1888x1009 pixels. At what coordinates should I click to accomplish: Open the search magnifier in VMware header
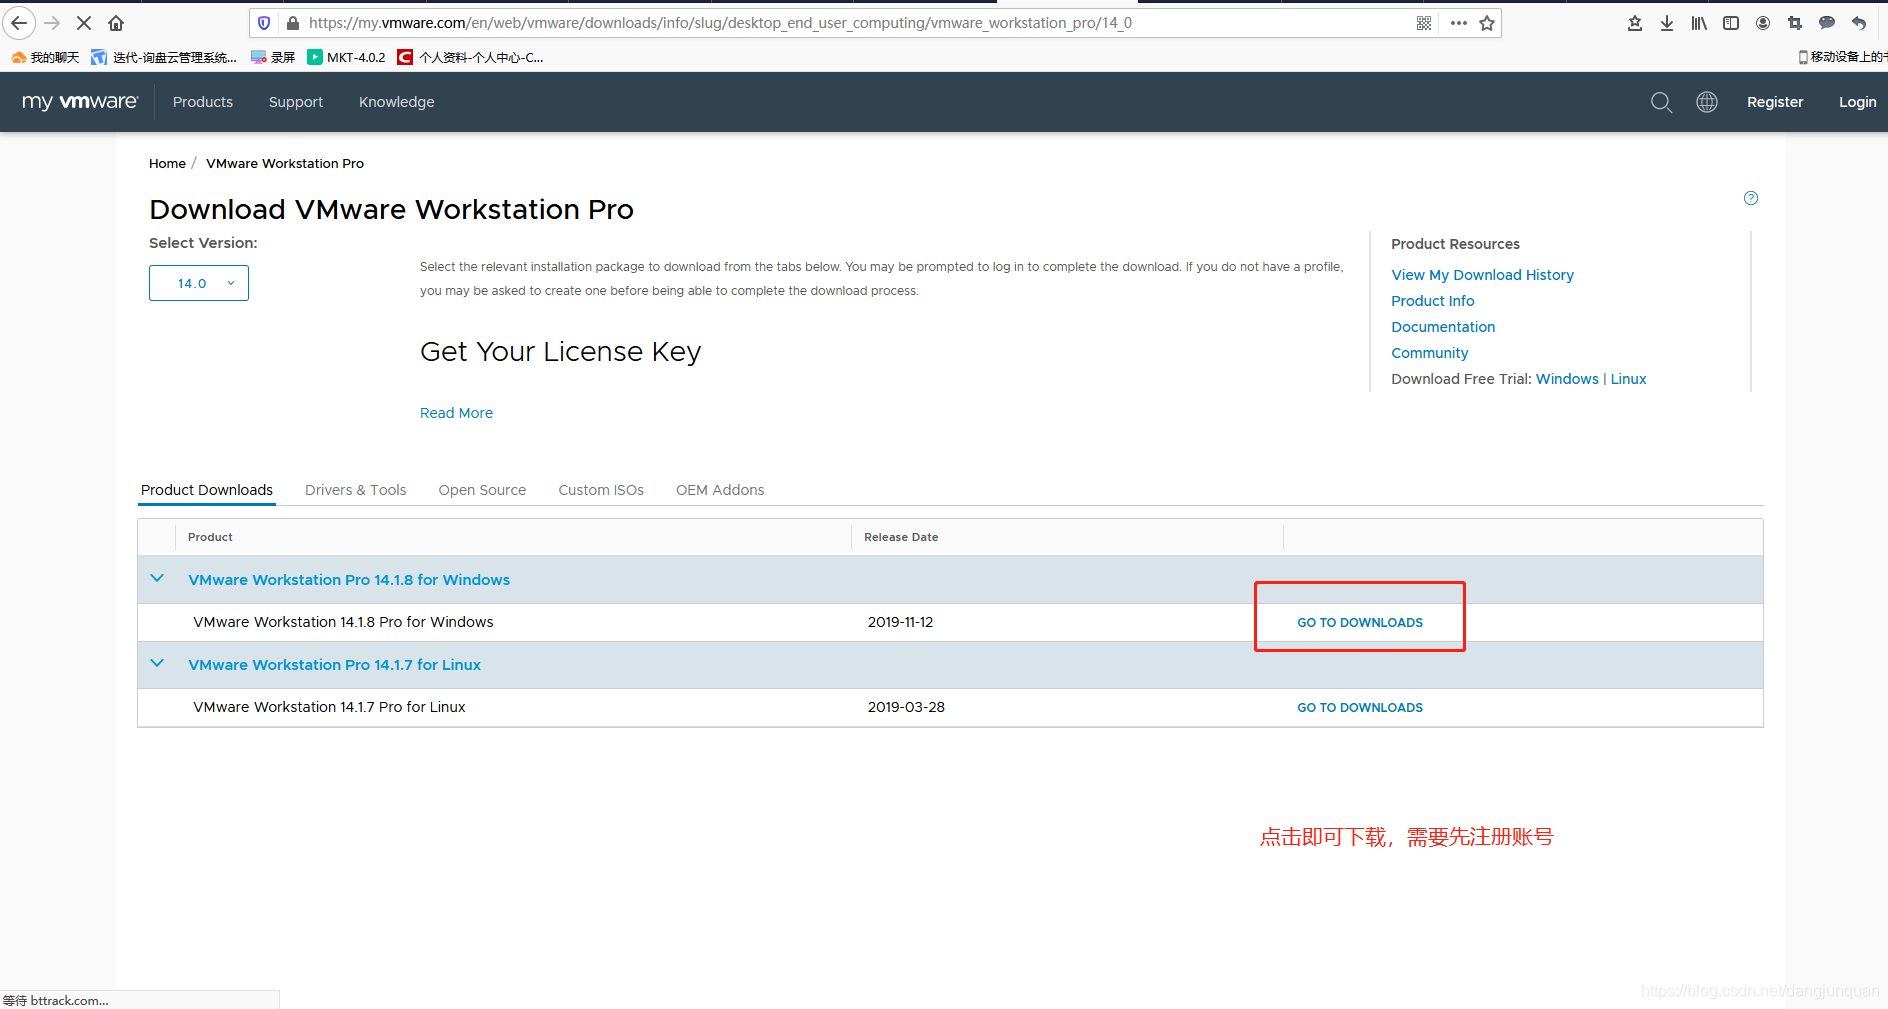[1661, 102]
